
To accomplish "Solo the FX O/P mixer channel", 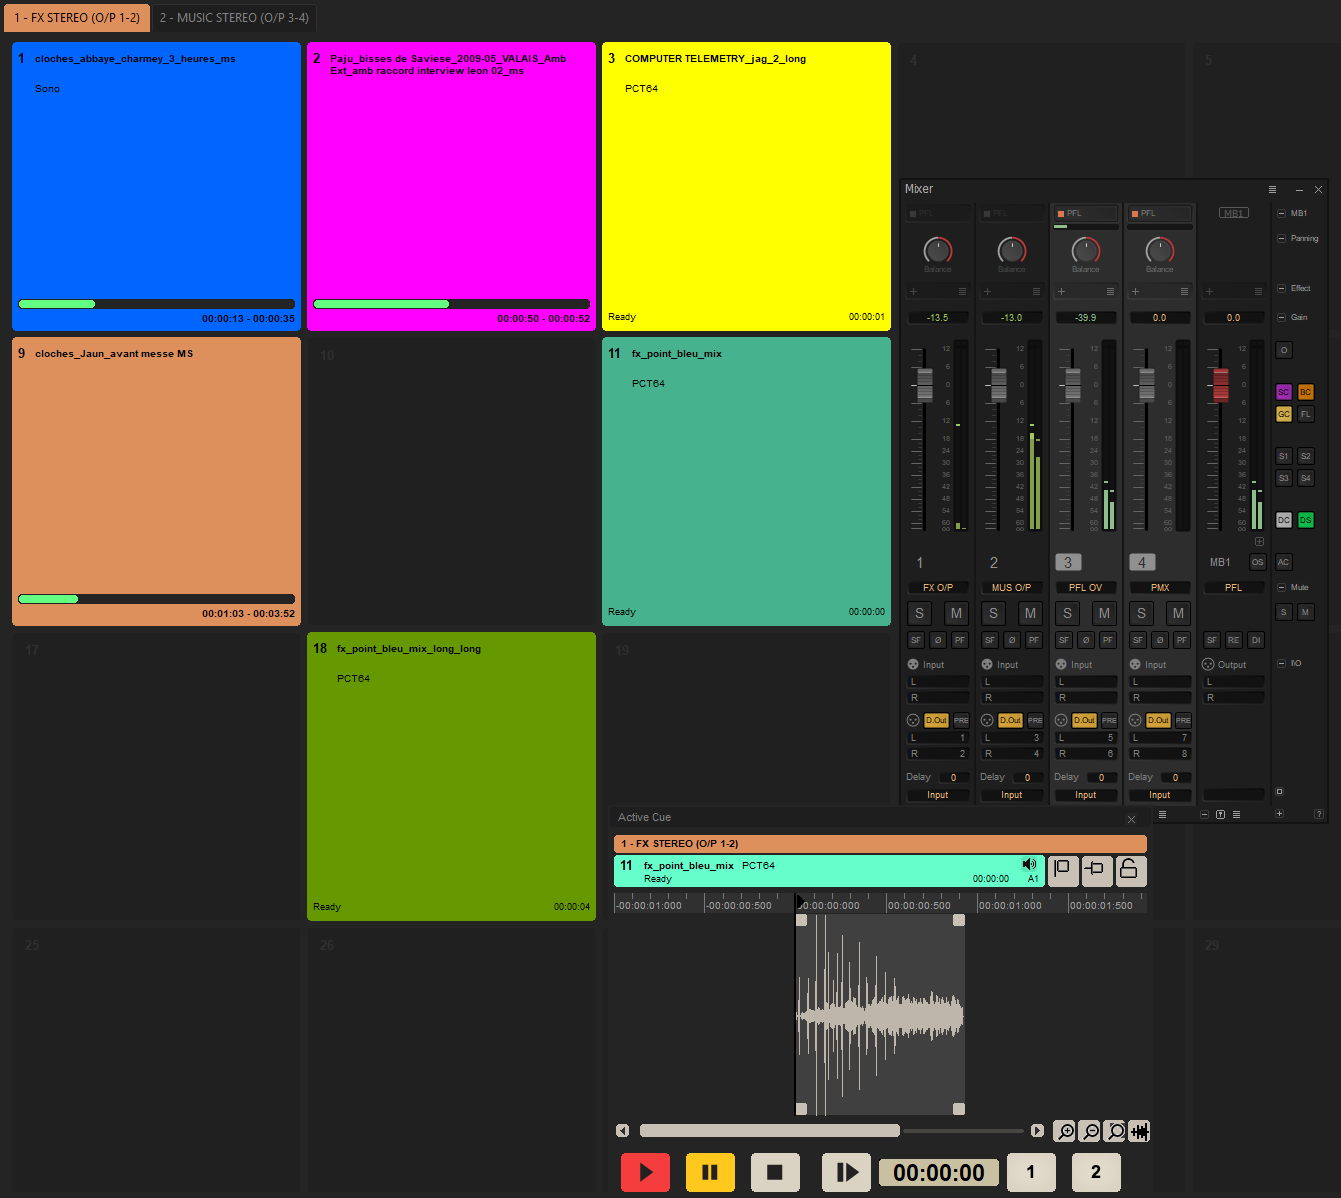I will [919, 613].
